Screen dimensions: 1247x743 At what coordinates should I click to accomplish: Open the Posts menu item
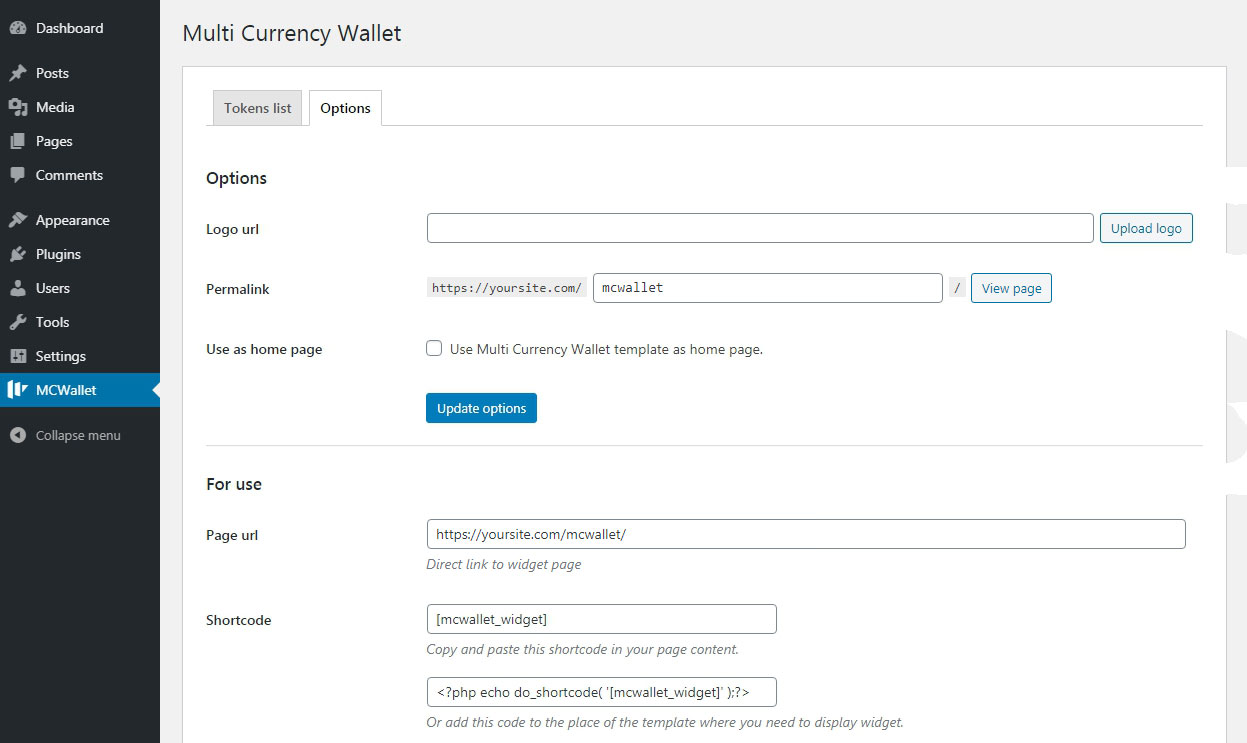click(x=80, y=73)
